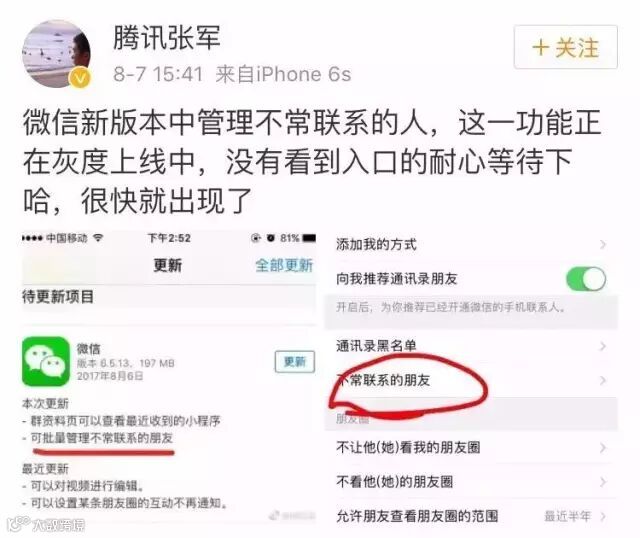Expand the 添加我的方式 chevron

click(x=603, y=245)
